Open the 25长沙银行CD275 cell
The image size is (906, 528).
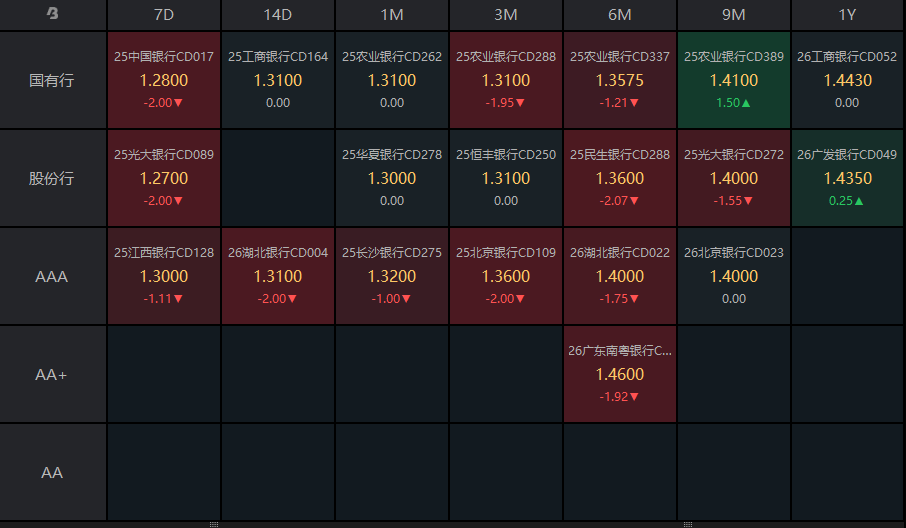pyautogui.click(x=392, y=277)
